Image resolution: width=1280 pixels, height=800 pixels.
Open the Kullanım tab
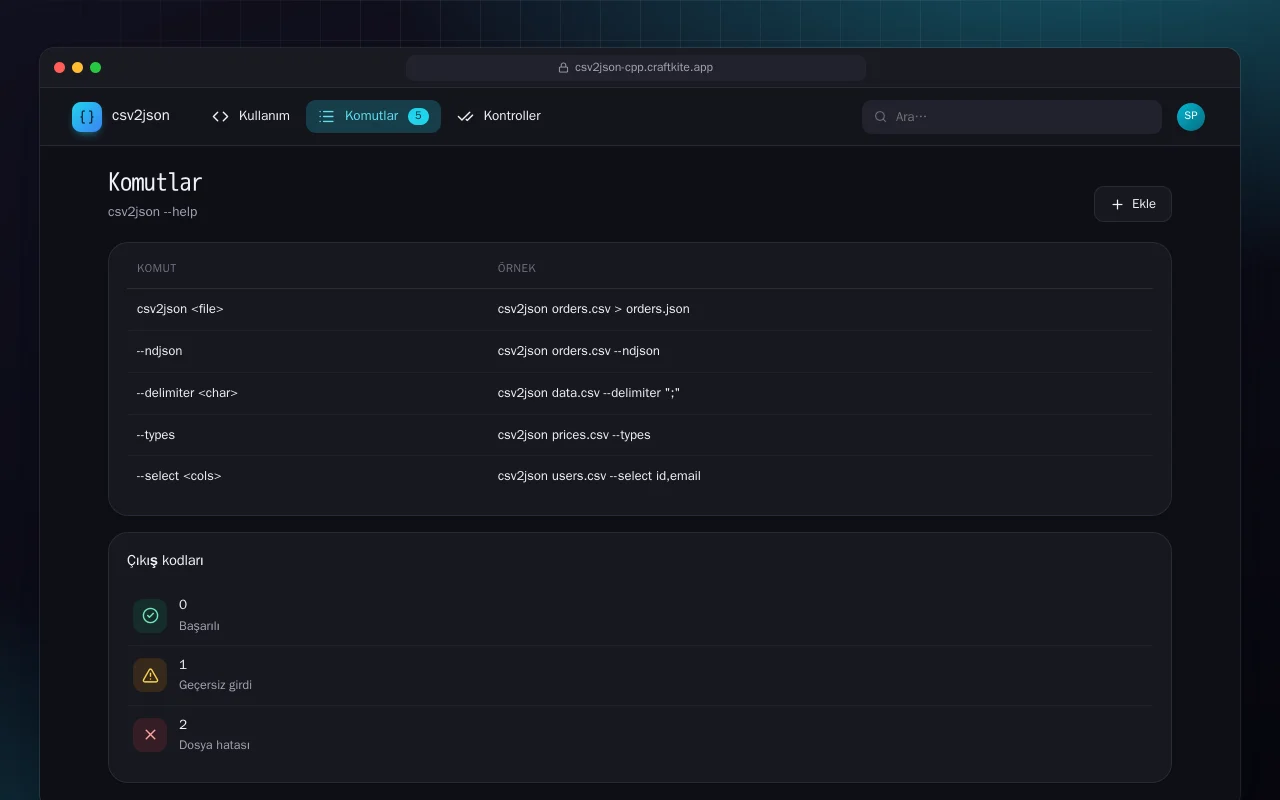coord(251,117)
